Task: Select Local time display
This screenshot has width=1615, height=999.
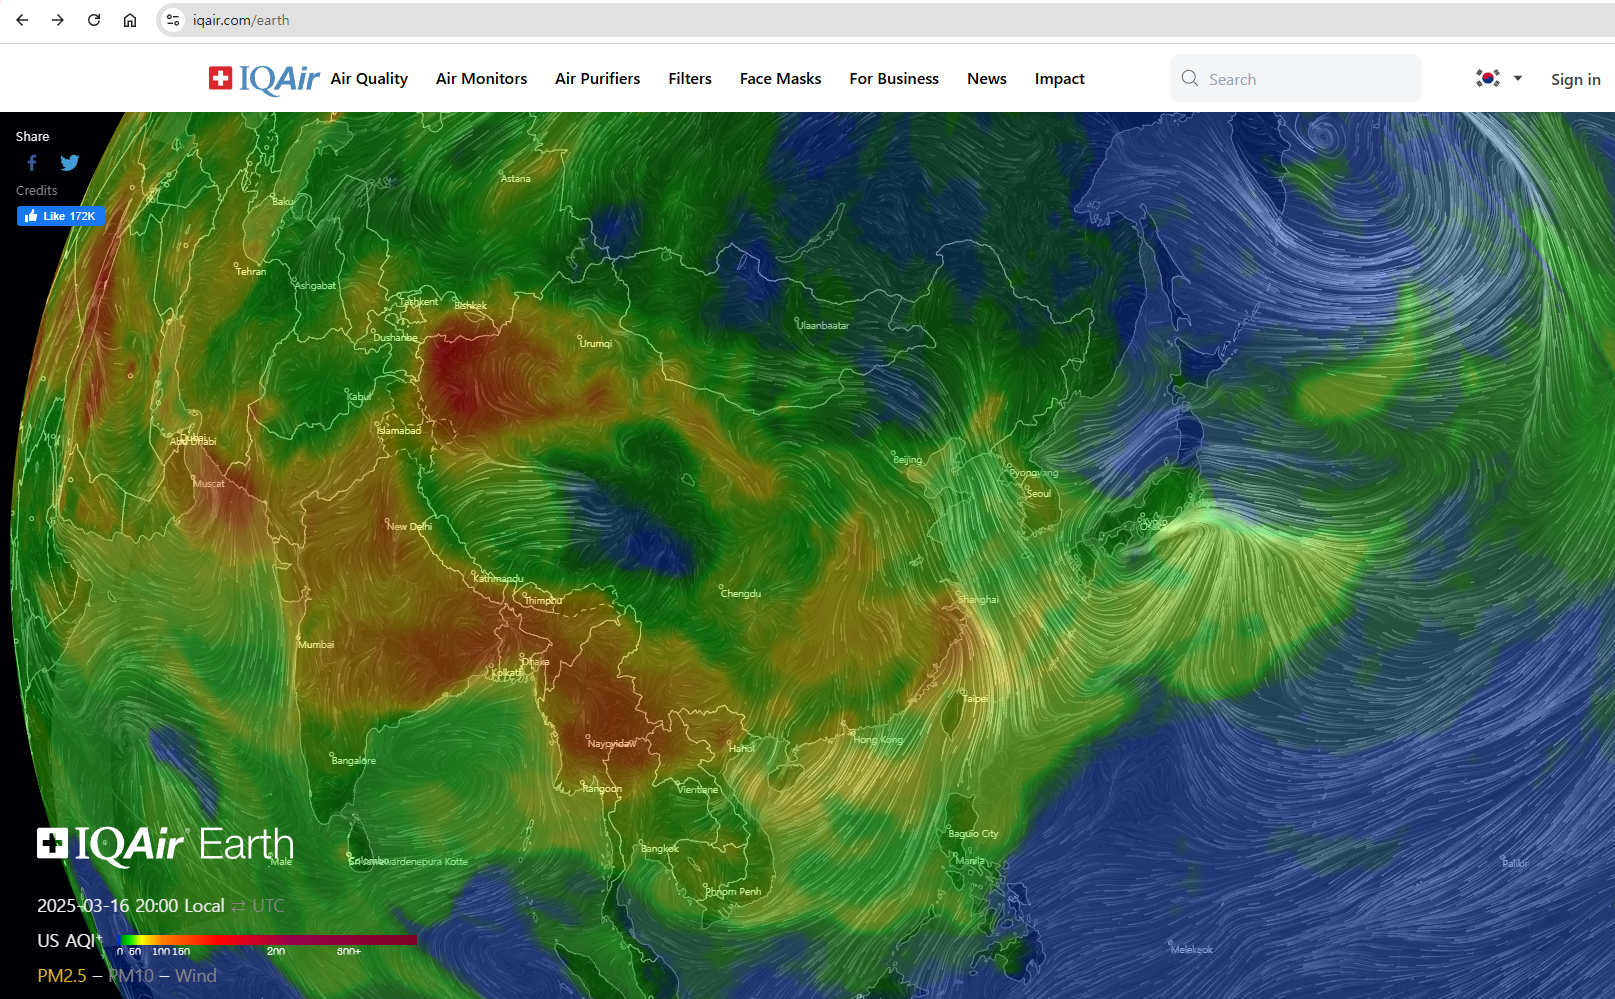Action: [x=204, y=905]
